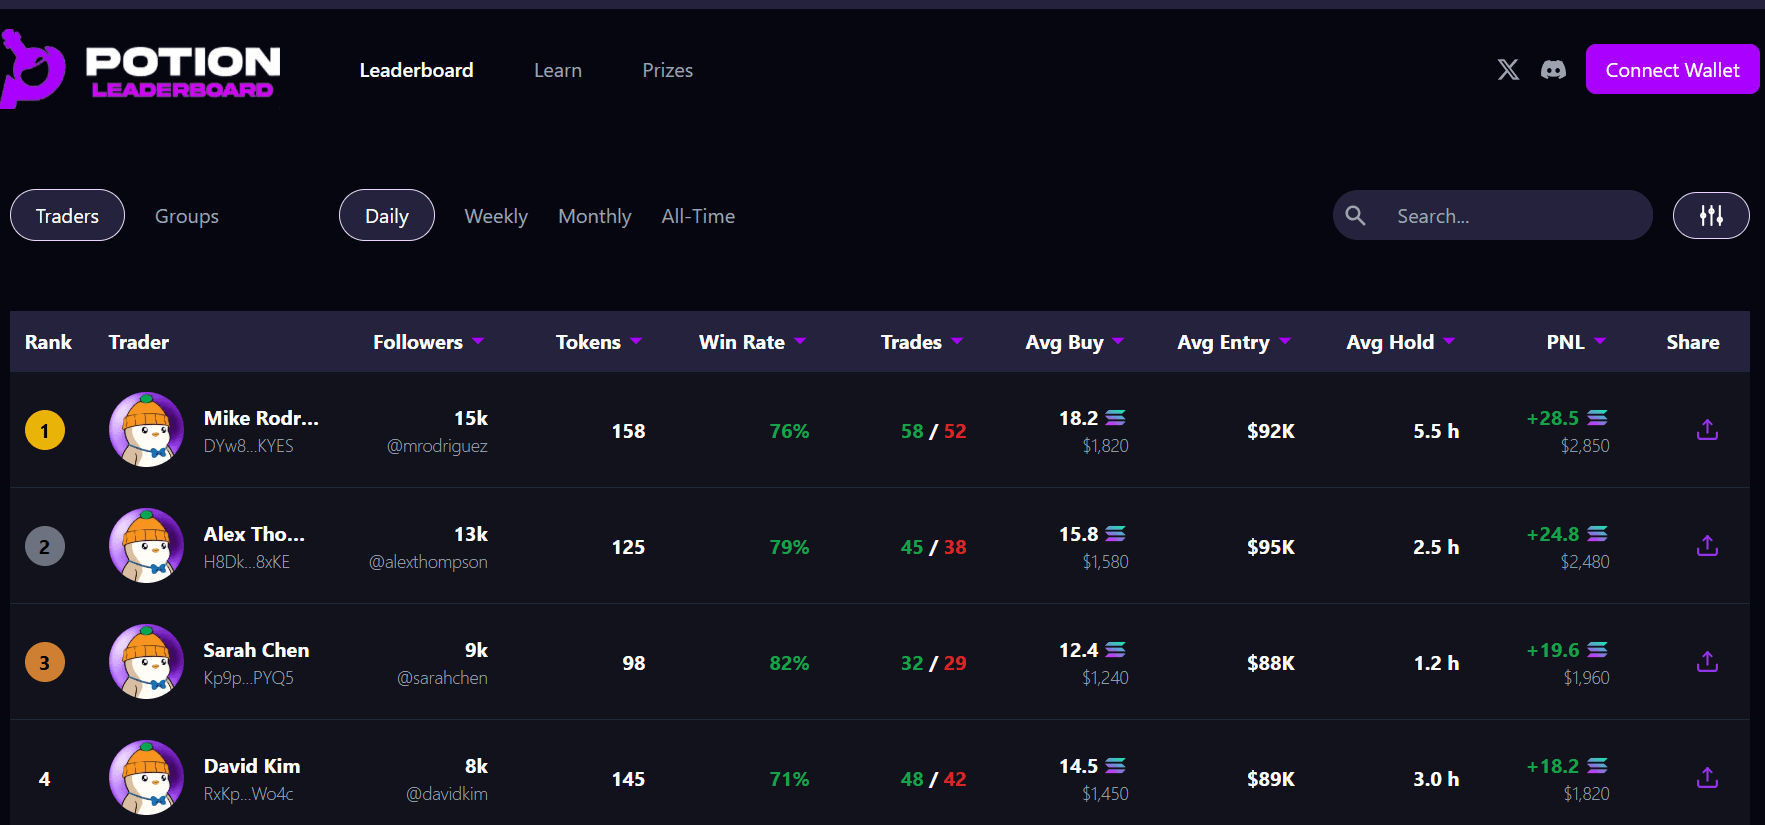Image resolution: width=1765 pixels, height=825 pixels.
Task: Switch to Groups view
Action: coord(187,216)
